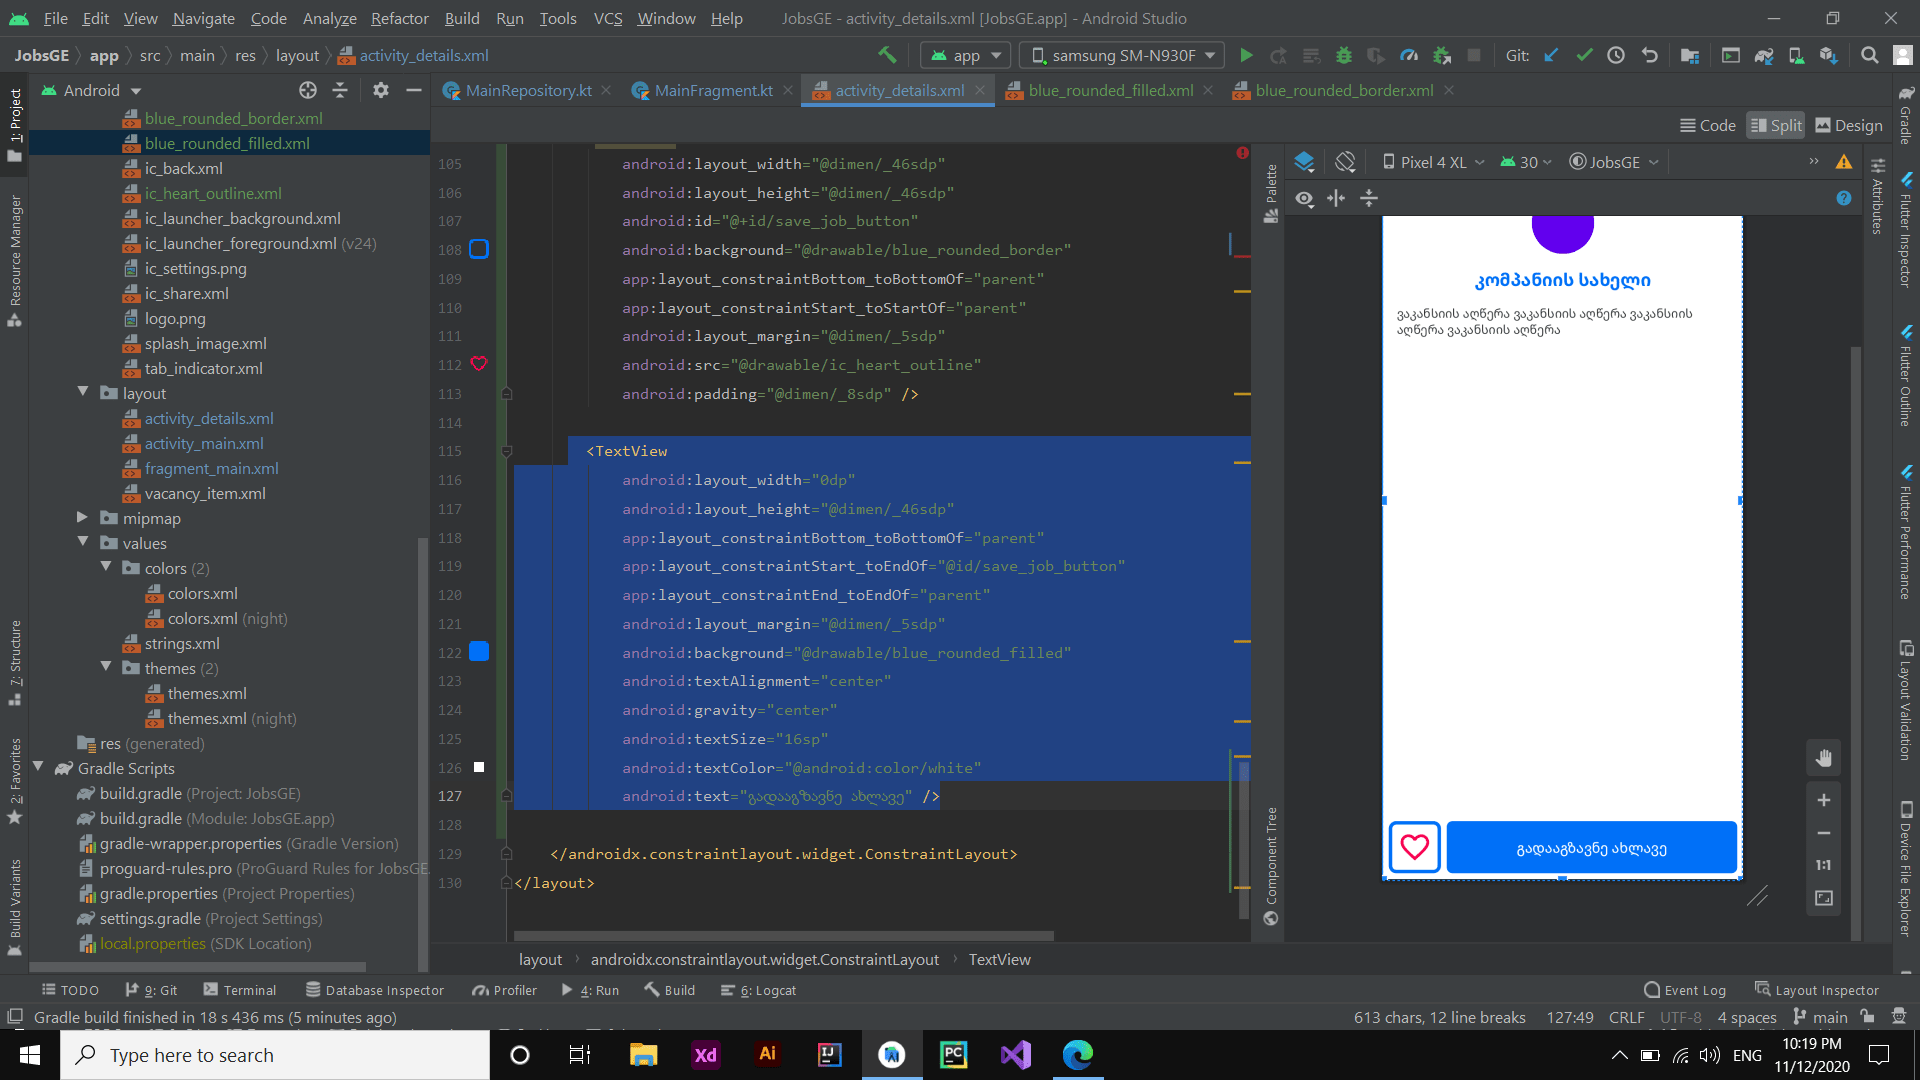Enable Code-only view mode
The image size is (1920, 1080).
1707,124
